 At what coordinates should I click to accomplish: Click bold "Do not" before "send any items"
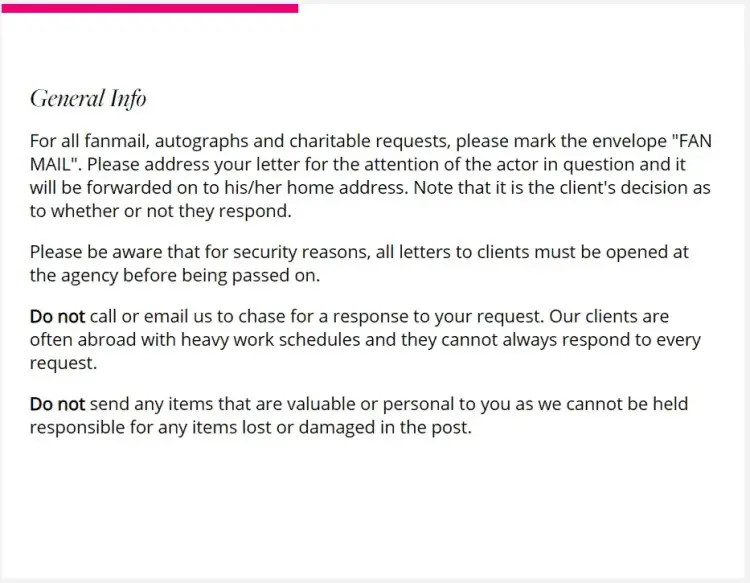57,405
